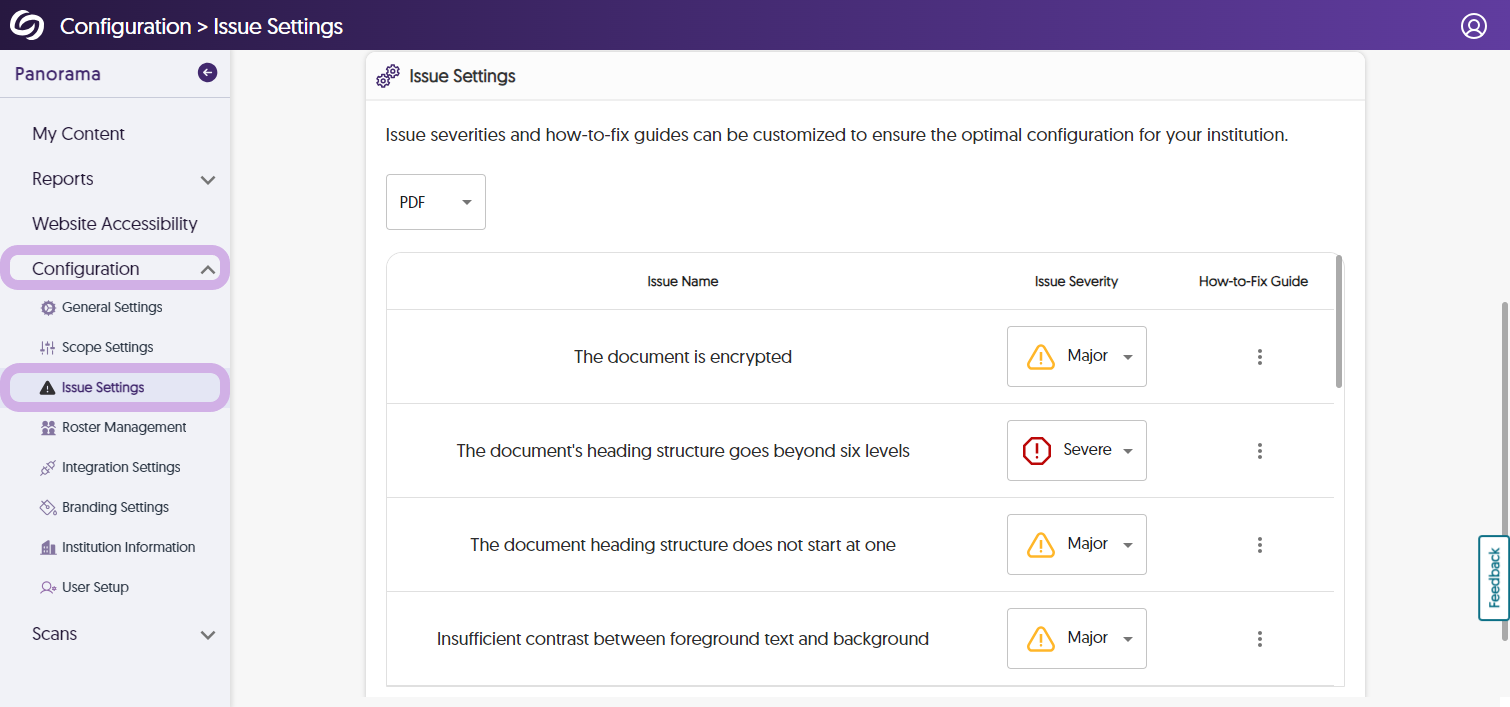Go to General Settings
Viewport: 1510px width, 707px height.
112,308
